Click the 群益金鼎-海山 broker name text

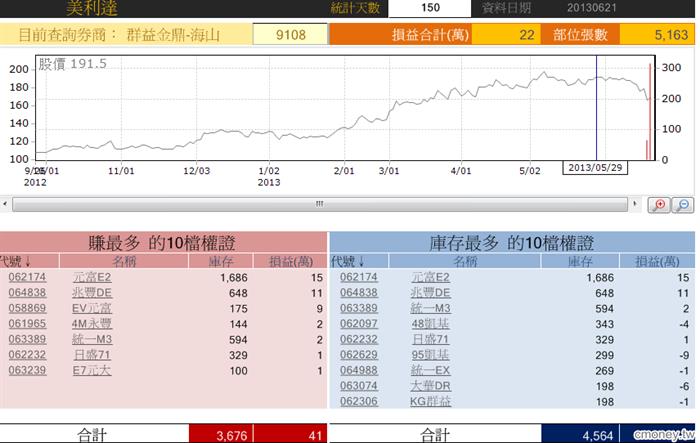pyautogui.click(x=173, y=35)
